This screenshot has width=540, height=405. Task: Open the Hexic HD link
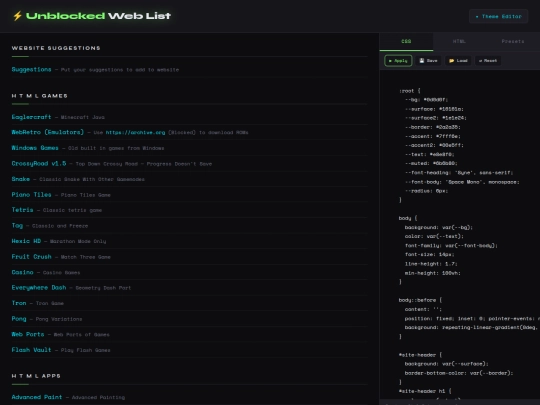point(26,241)
